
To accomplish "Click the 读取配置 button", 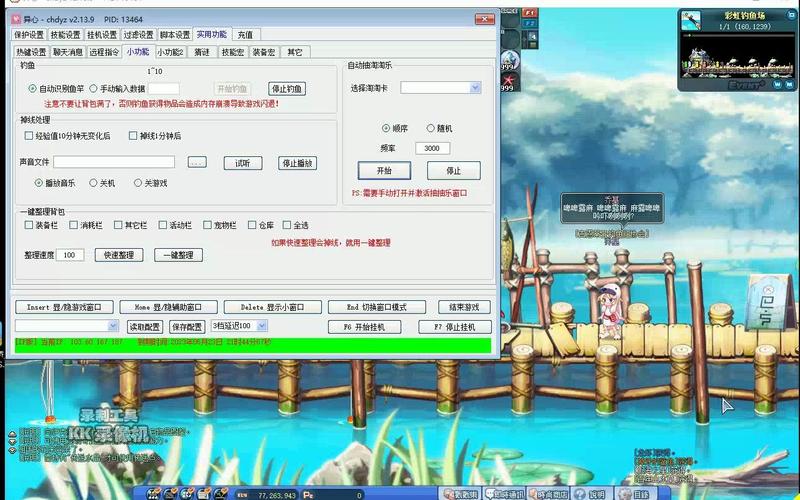I will (x=144, y=327).
